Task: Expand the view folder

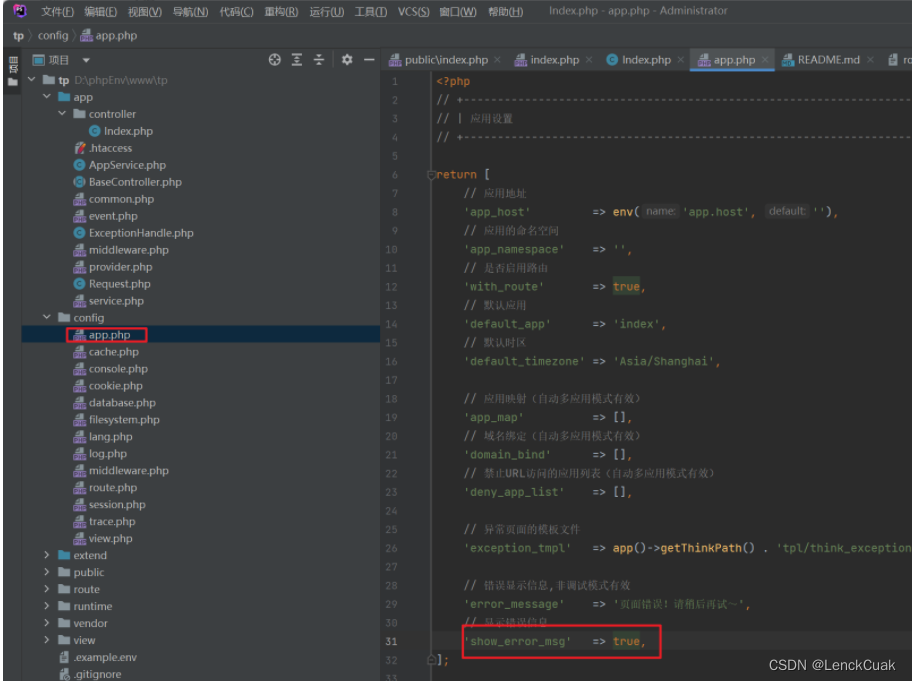Action: click(47, 640)
